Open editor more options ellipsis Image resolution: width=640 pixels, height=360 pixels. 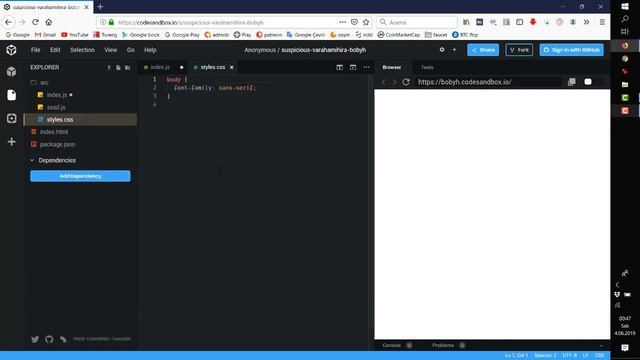point(367,67)
